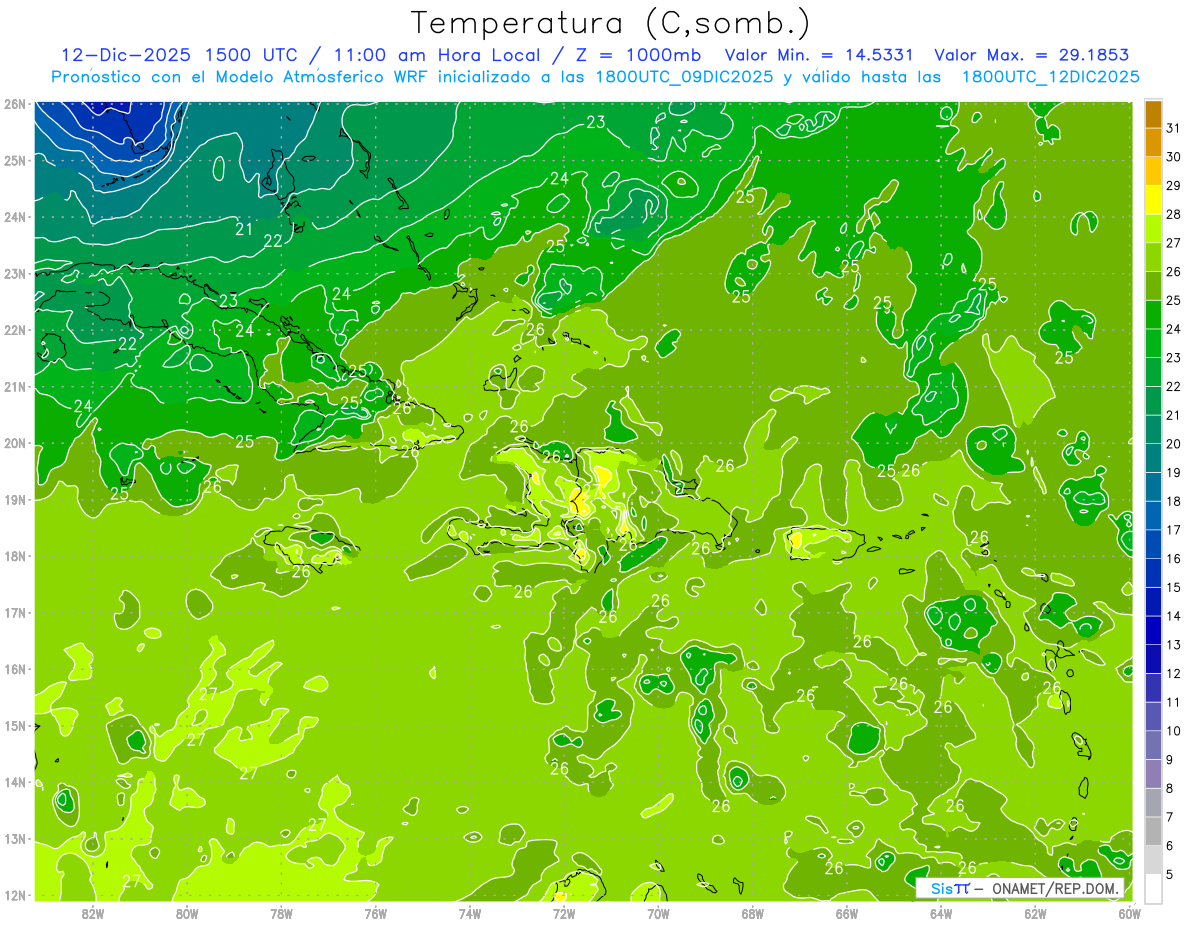
Task: Click the '1800UTC_09DIC2025' initialization time text
Action: [x=681, y=77]
